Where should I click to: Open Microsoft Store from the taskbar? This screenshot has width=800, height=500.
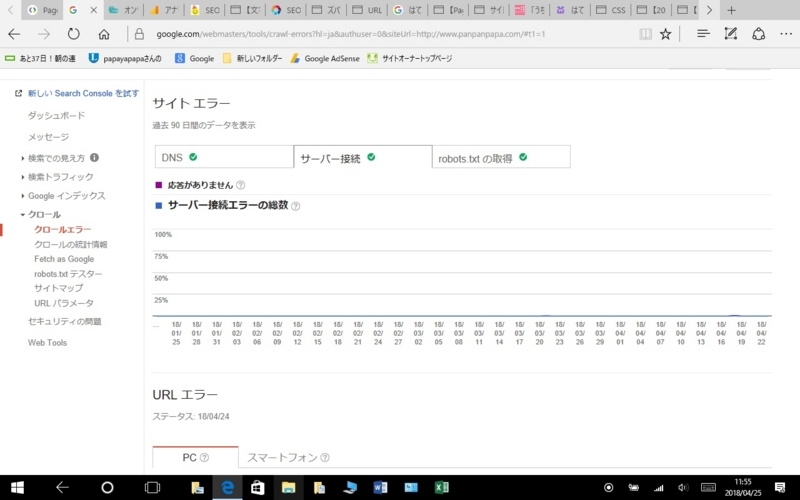[x=257, y=488]
